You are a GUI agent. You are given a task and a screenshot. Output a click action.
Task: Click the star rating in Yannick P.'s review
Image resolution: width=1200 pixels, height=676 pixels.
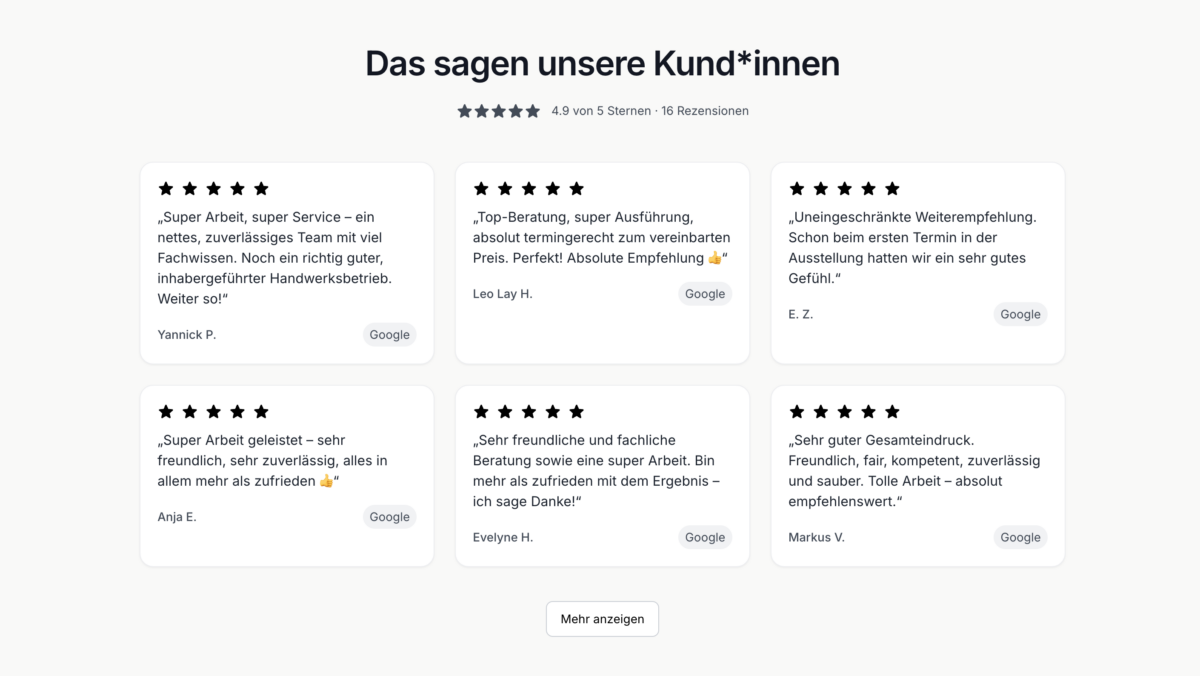click(213, 188)
